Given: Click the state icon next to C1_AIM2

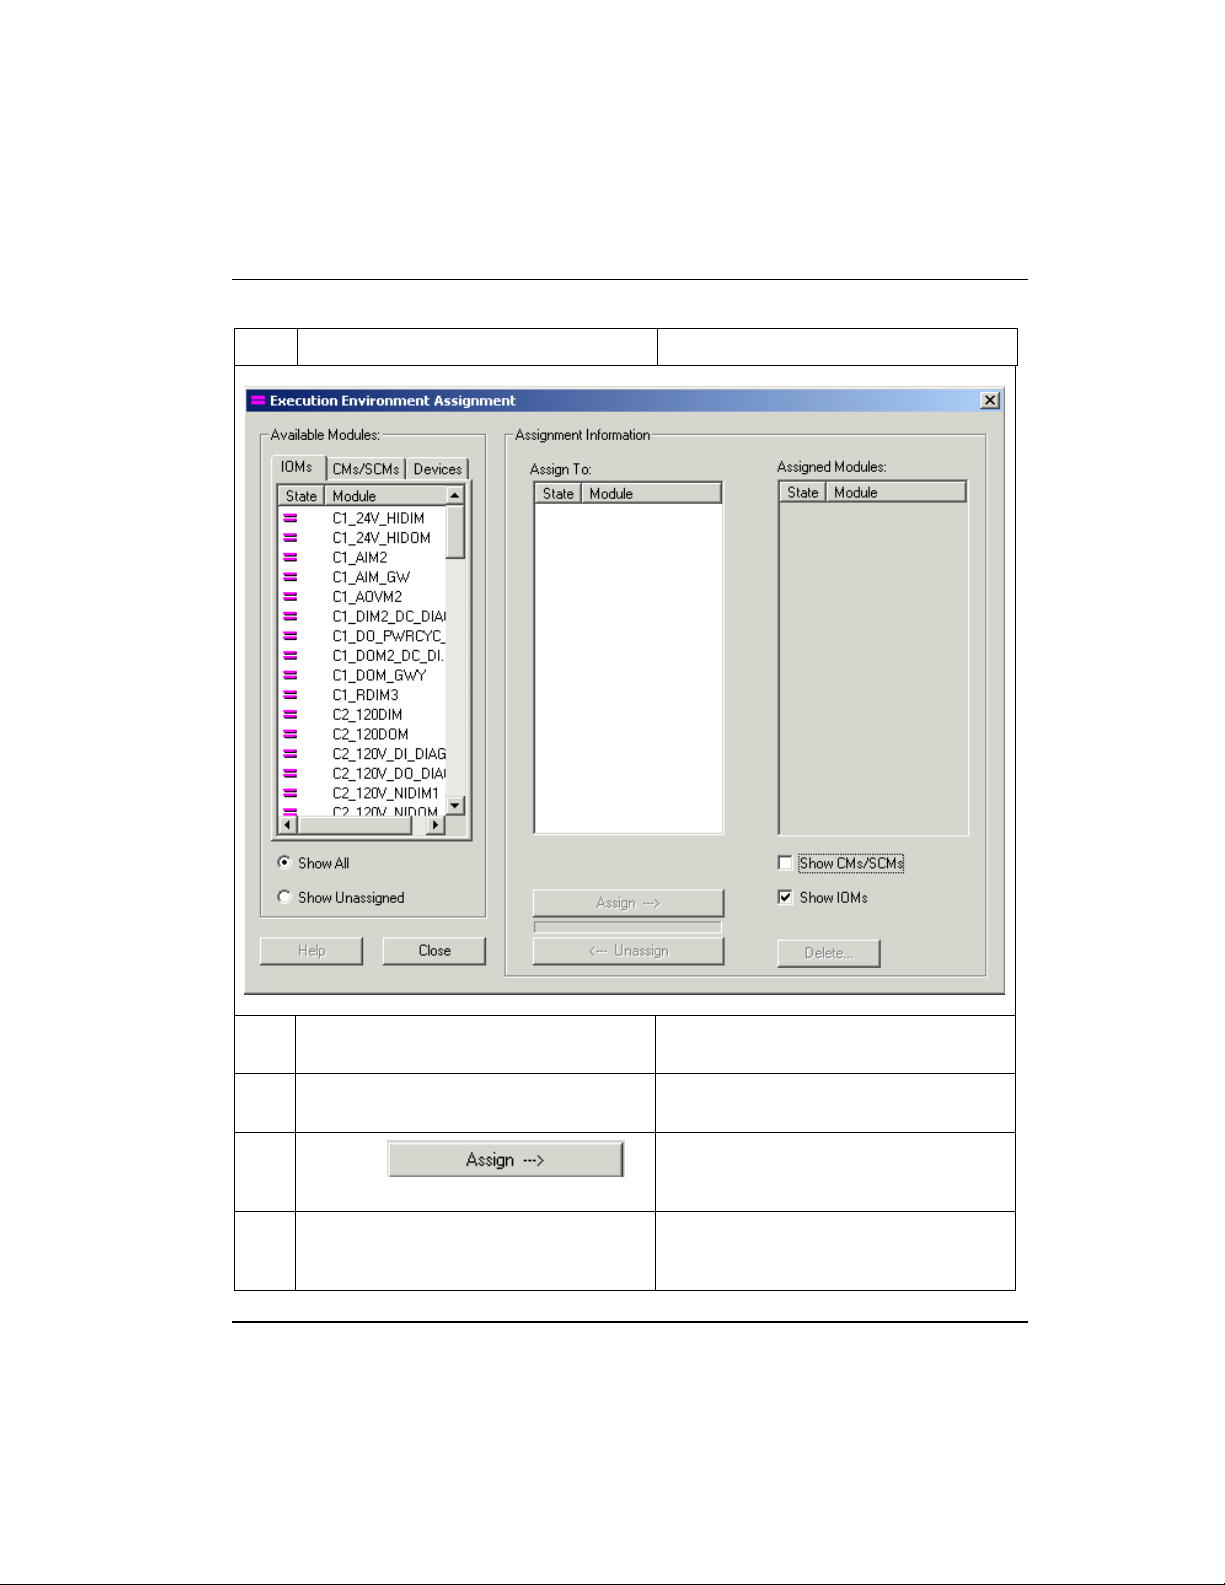Looking at the screenshot, I should coord(290,557).
